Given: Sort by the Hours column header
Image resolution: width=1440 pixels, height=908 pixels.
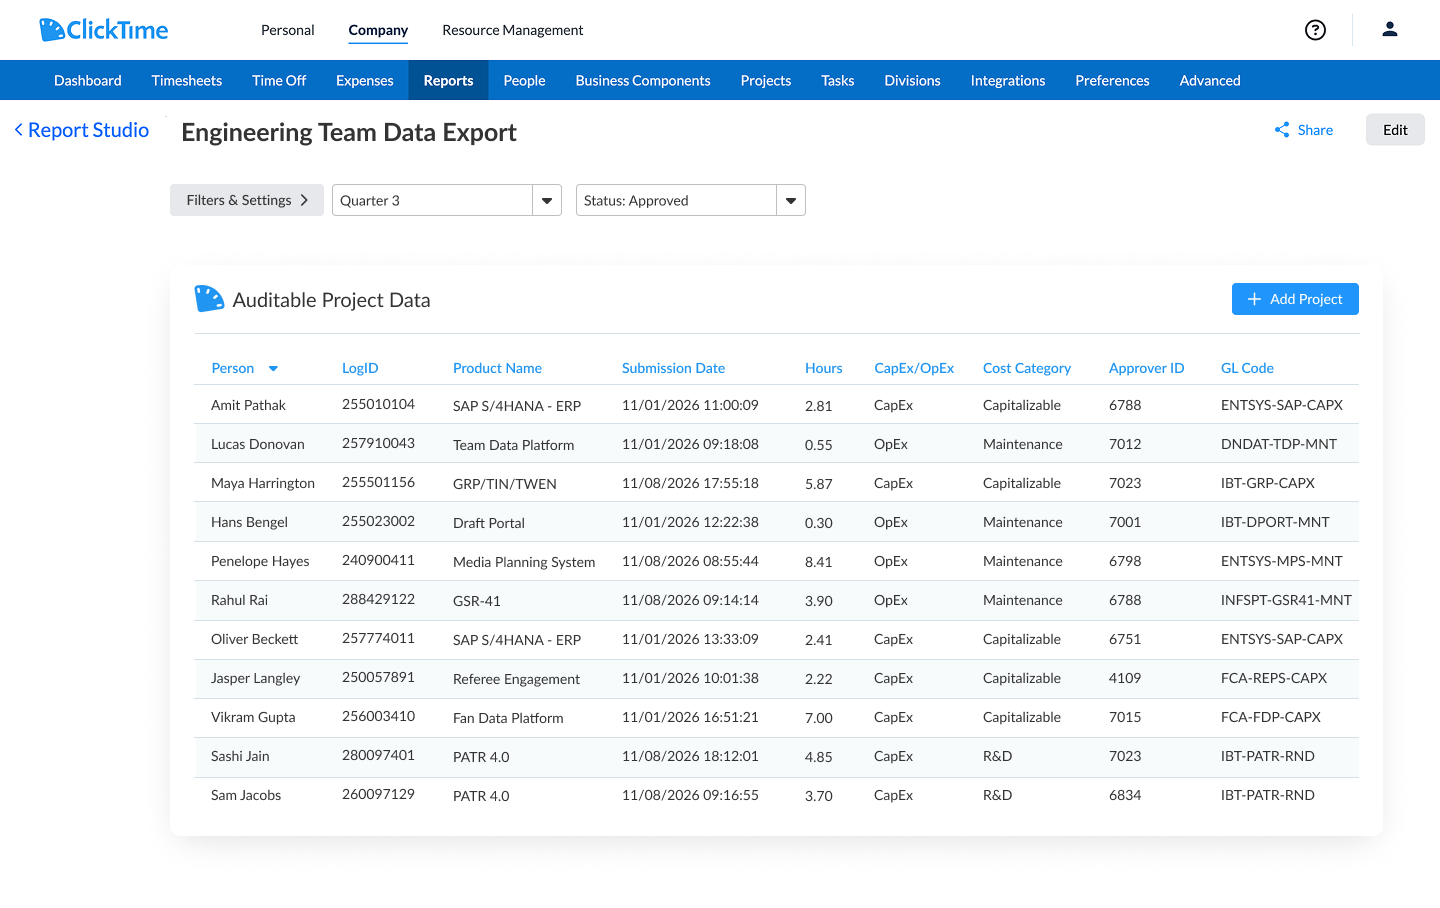Looking at the screenshot, I should point(823,368).
